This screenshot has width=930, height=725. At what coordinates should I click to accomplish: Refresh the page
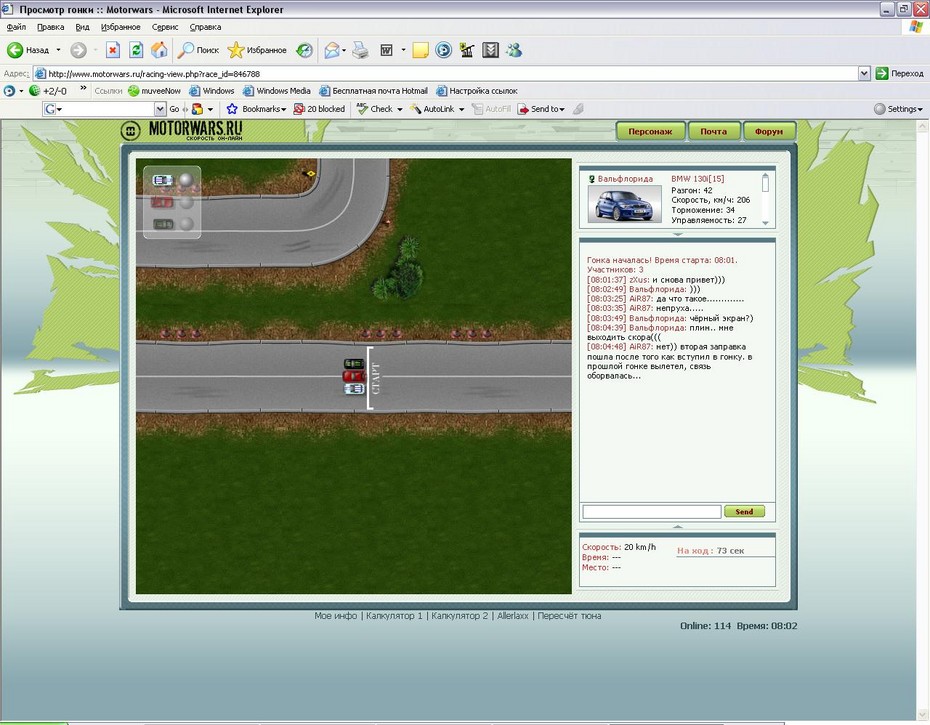click(136, 50)
